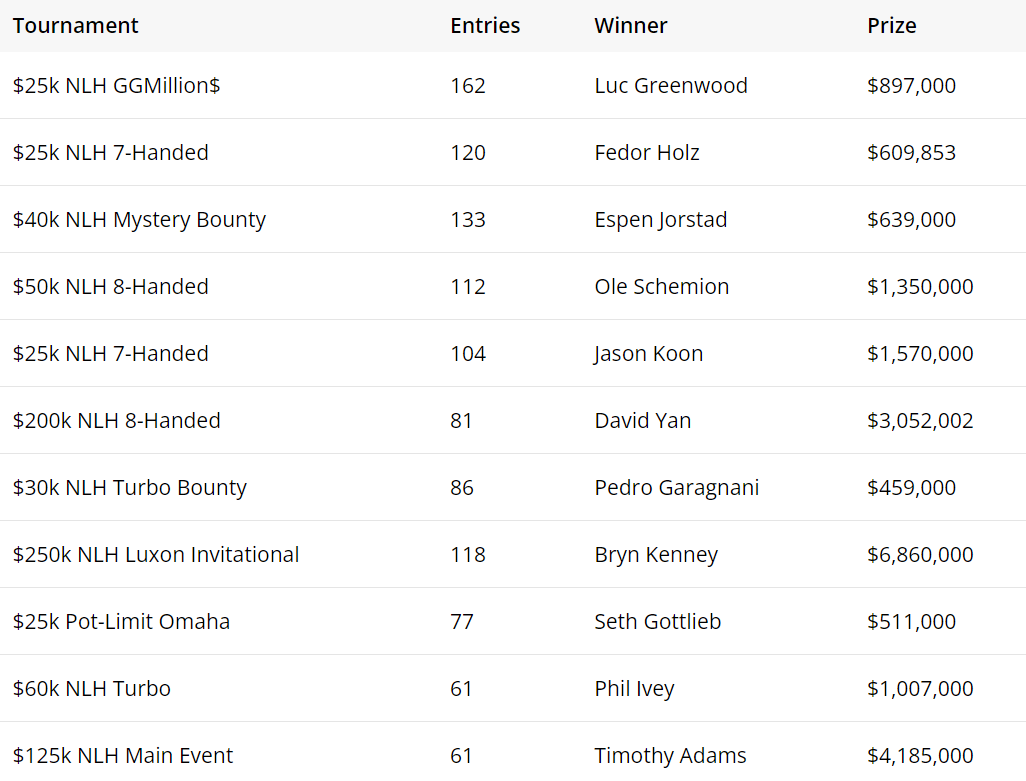This screenshot has height=781, width=1026.
Task: Click the Tournament column header
Action: (x=76, y=26)
